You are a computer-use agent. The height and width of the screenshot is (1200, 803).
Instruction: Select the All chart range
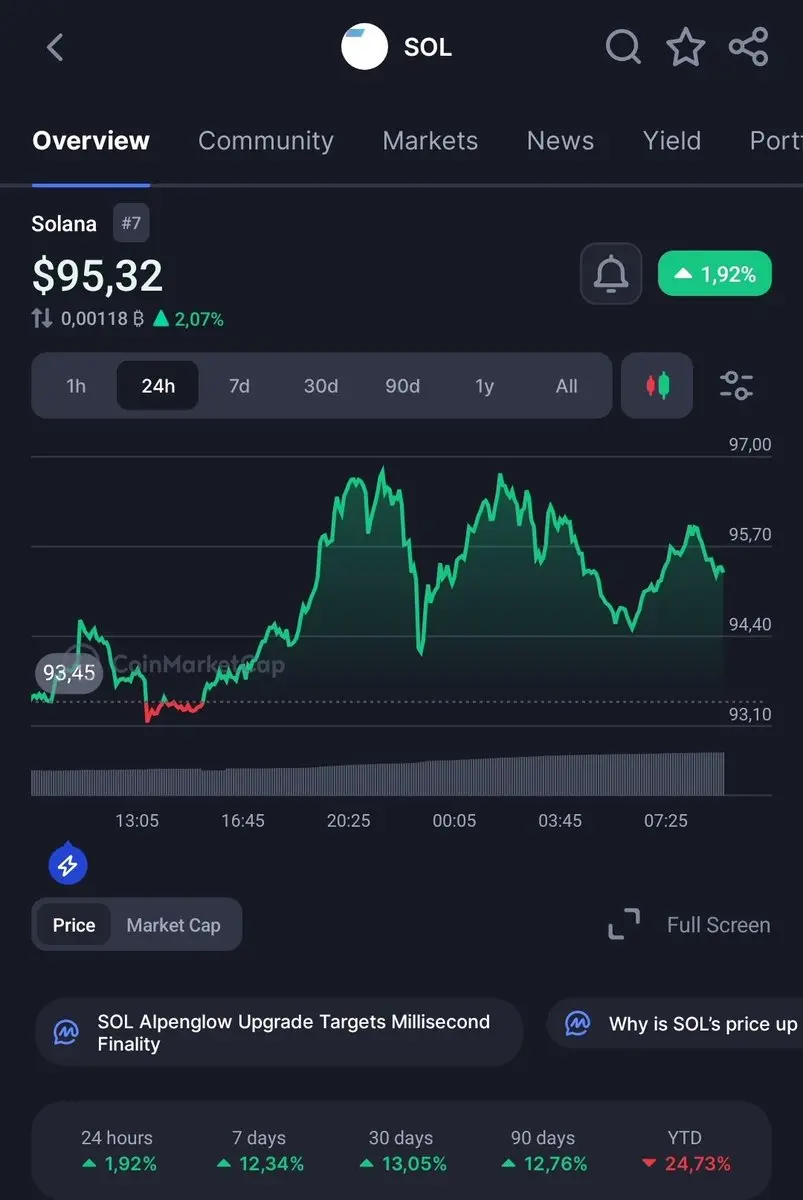[x=567, y=386]
